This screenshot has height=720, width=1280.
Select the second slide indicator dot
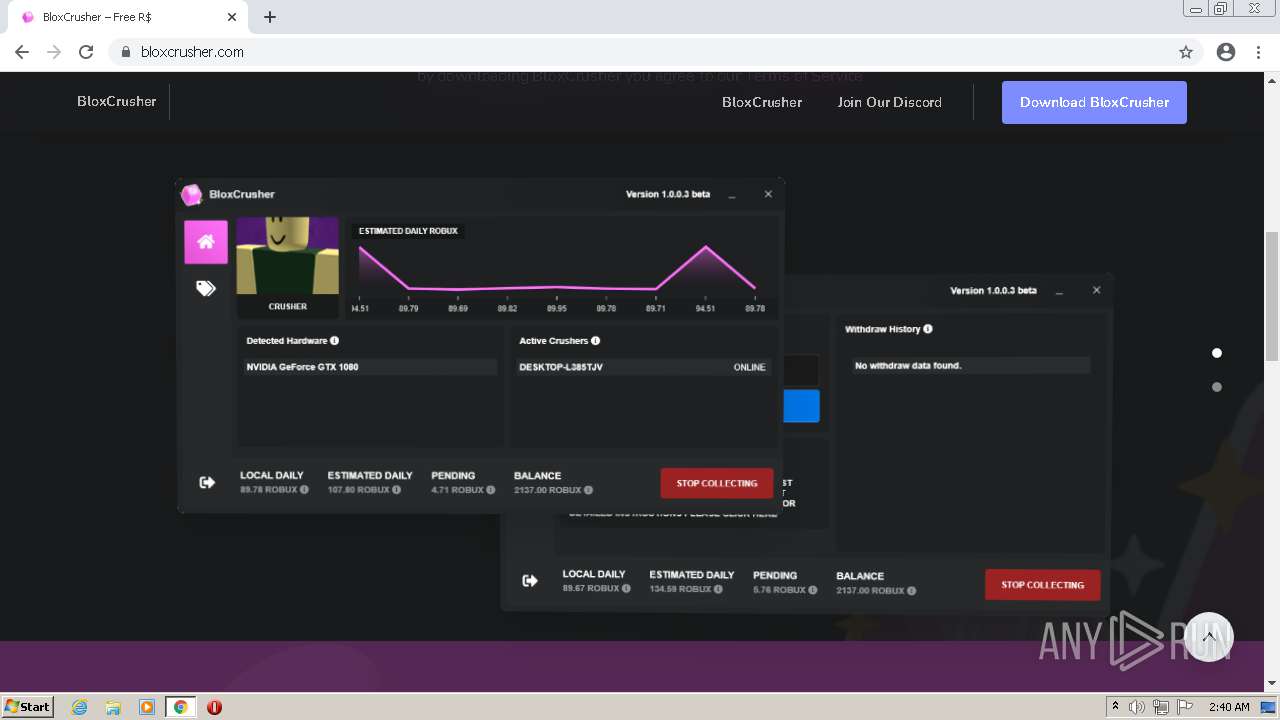click(1217, 387)
